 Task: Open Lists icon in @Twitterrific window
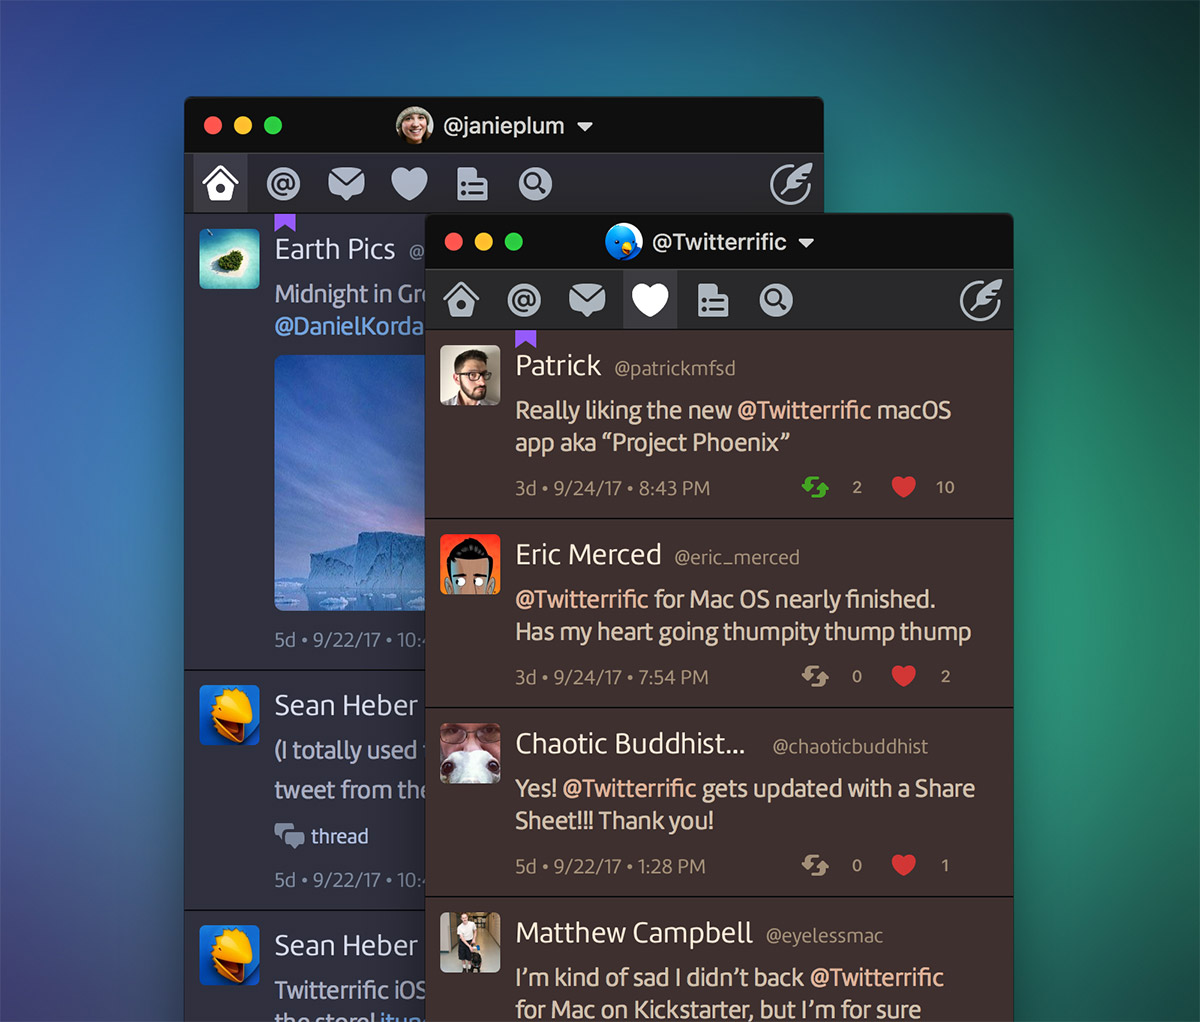712,300
